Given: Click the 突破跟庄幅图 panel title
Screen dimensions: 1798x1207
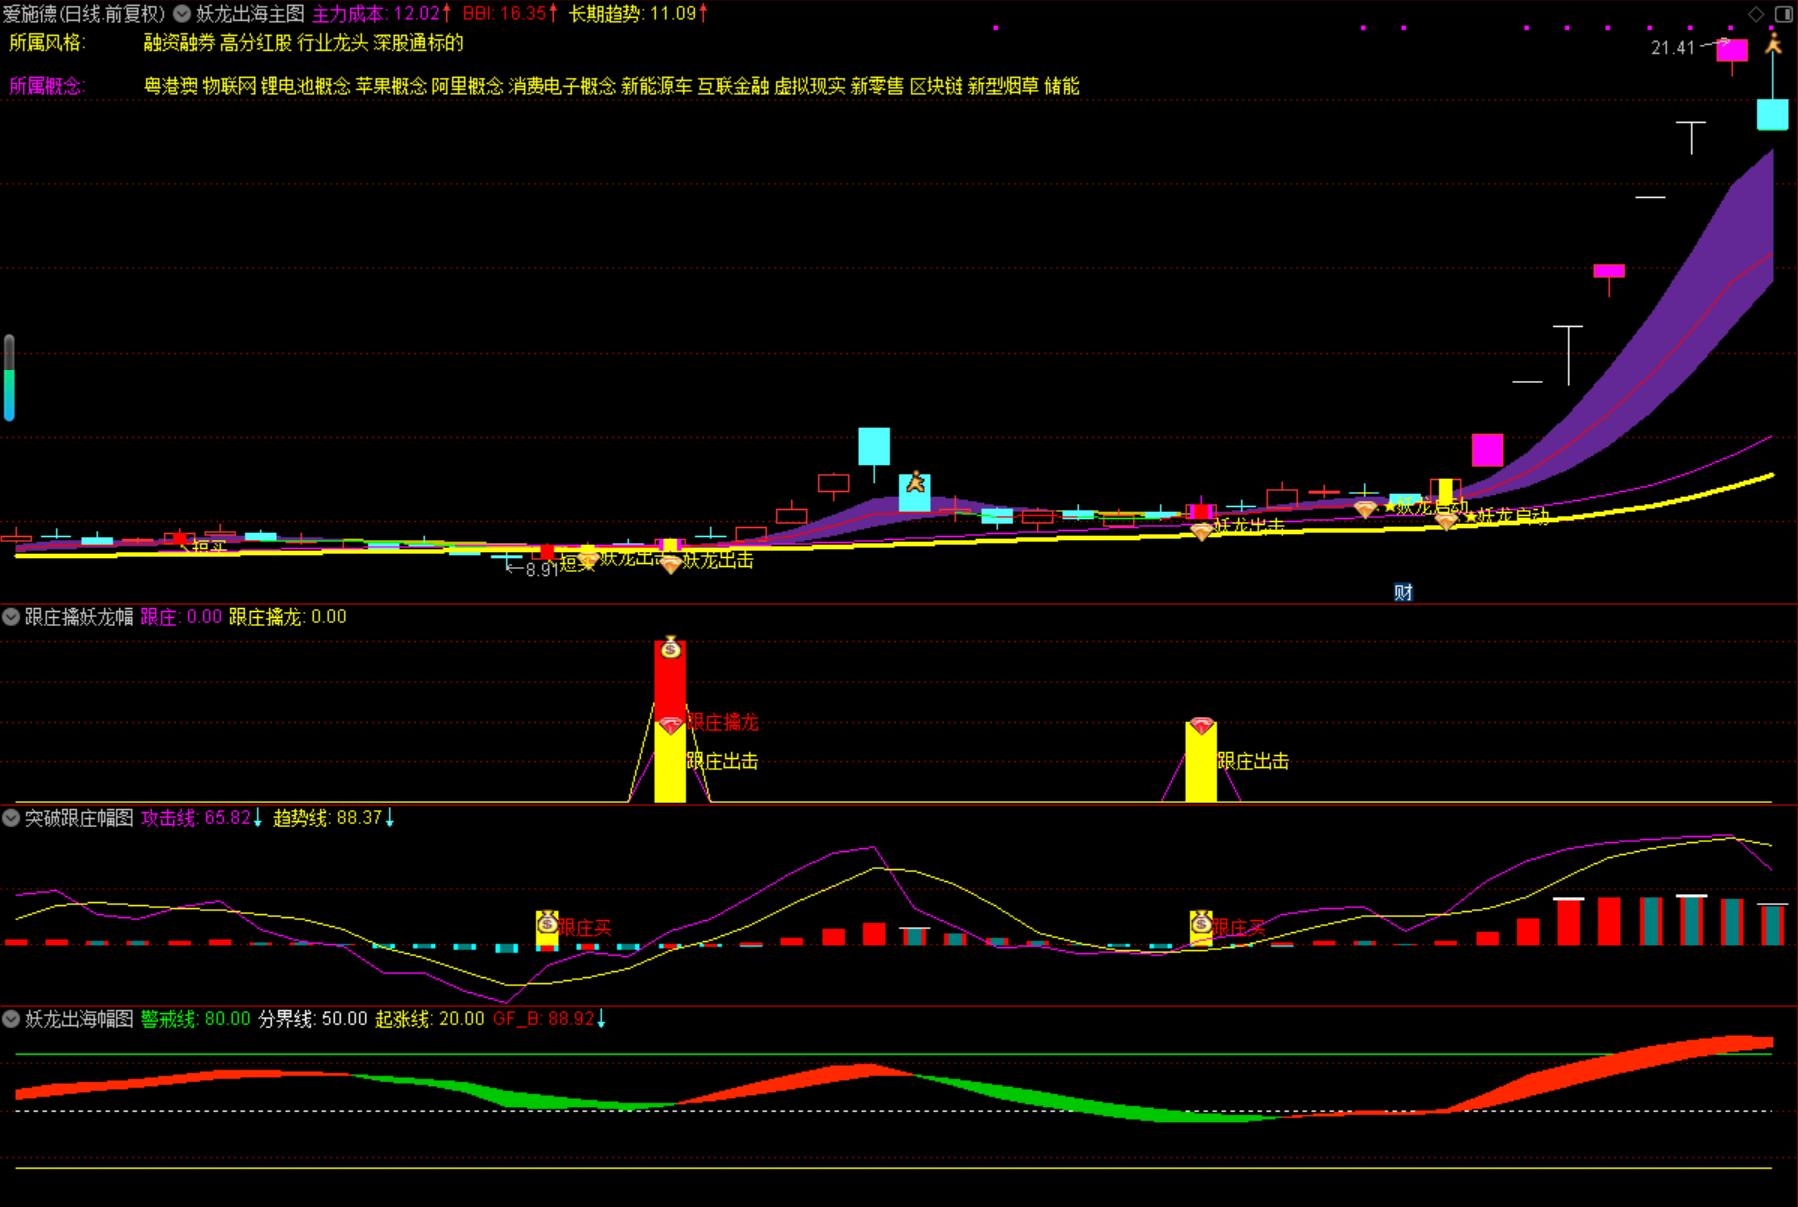Looking at the screenshot, I should [79, 818].
